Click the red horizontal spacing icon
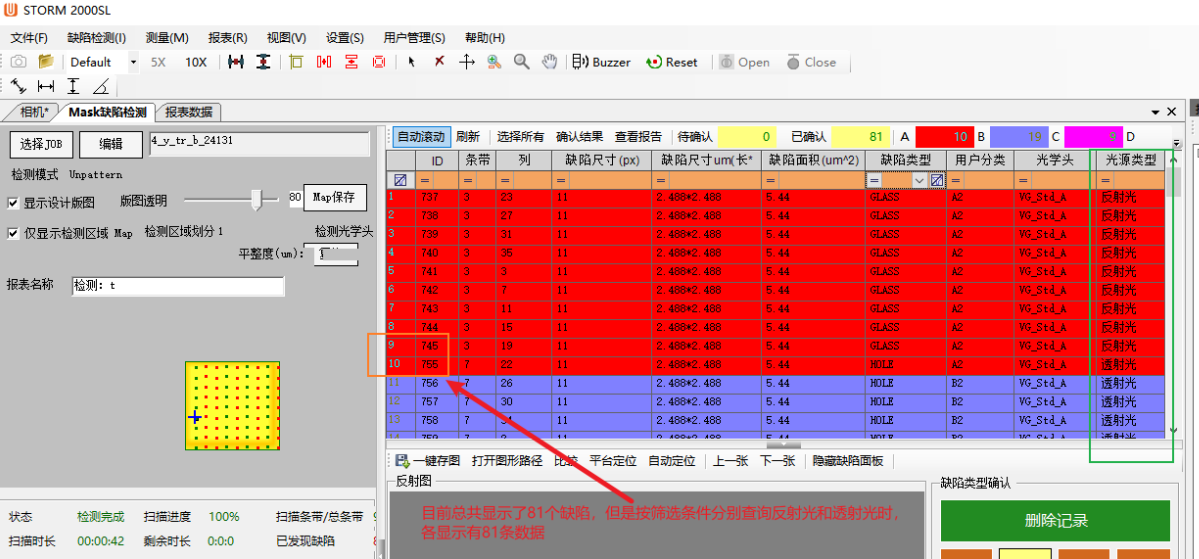Image resolution: width=1199 pixels, height=559 pixels. (x=323, y=62)
